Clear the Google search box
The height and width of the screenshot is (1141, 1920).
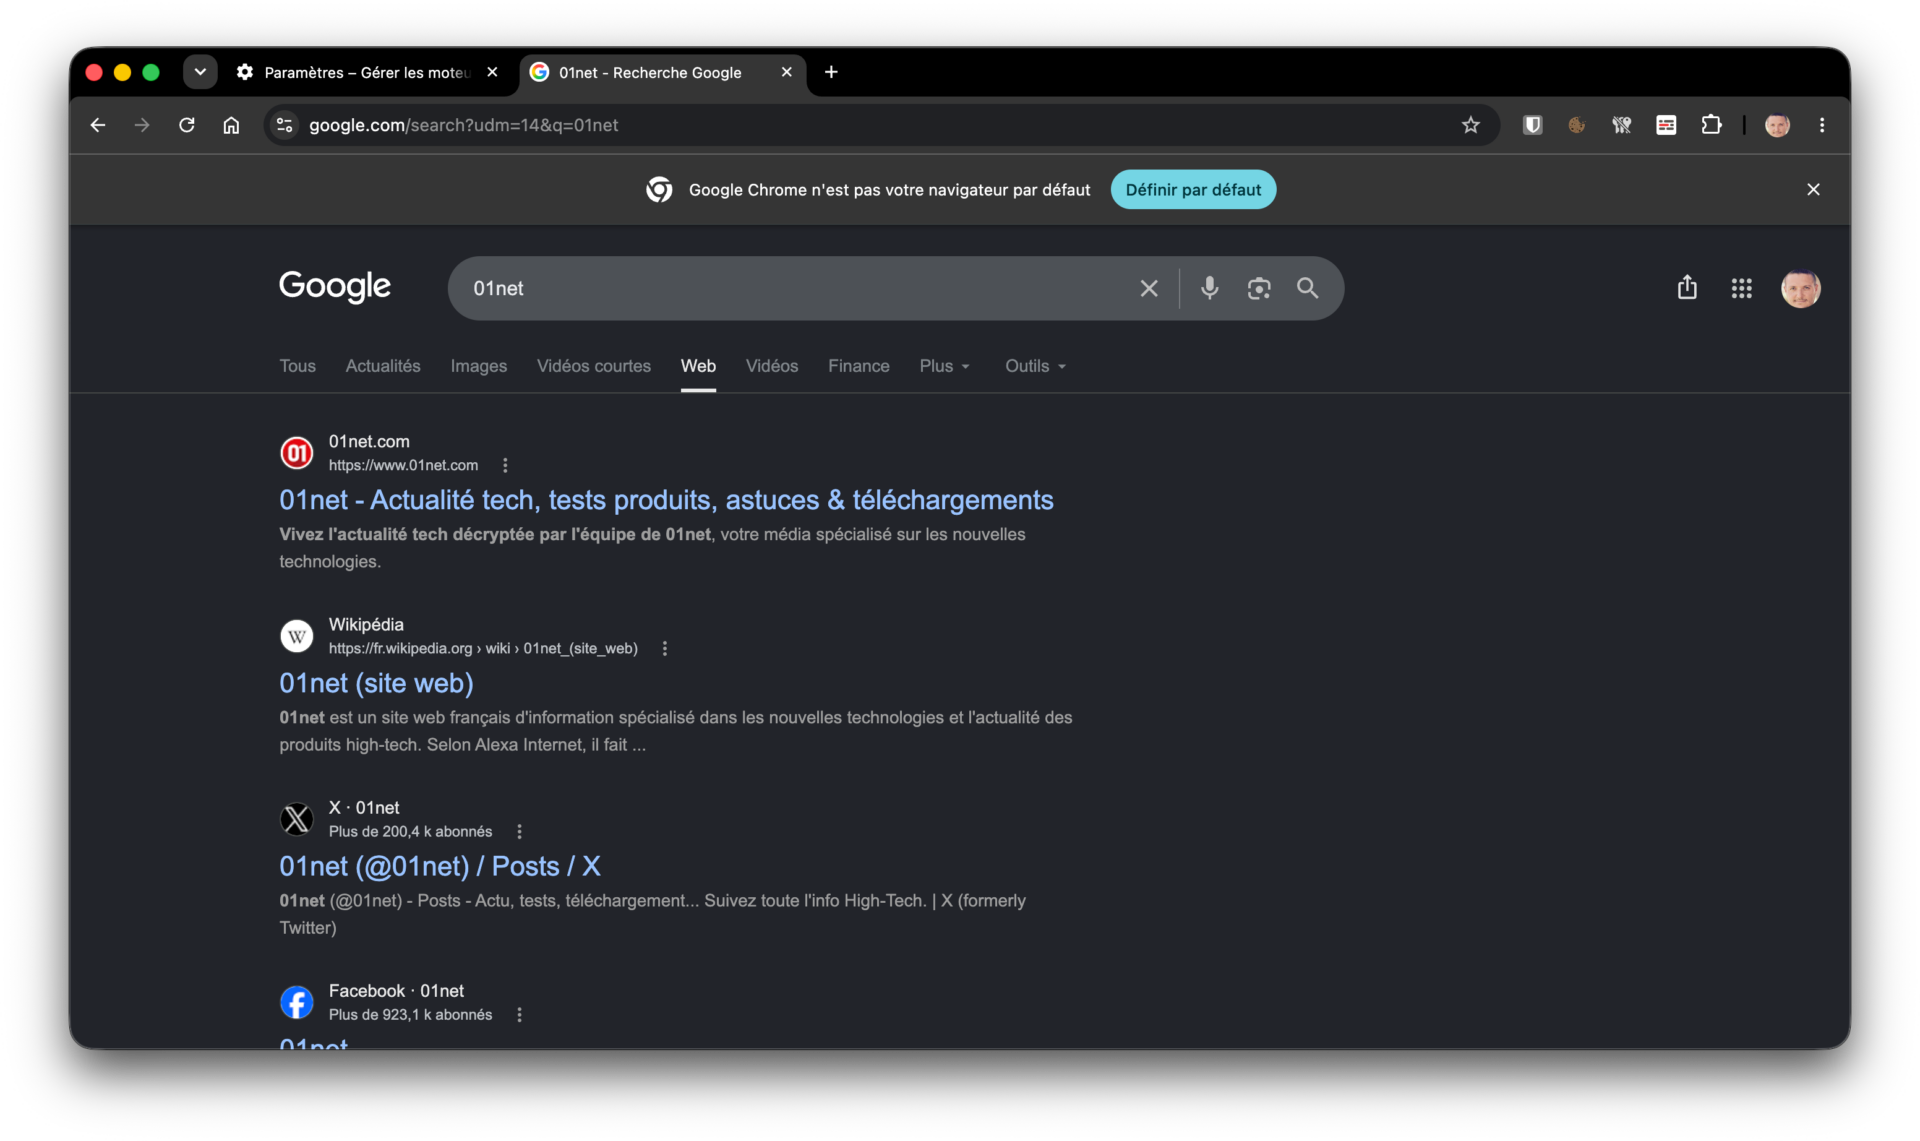(x=1149, y=288)
